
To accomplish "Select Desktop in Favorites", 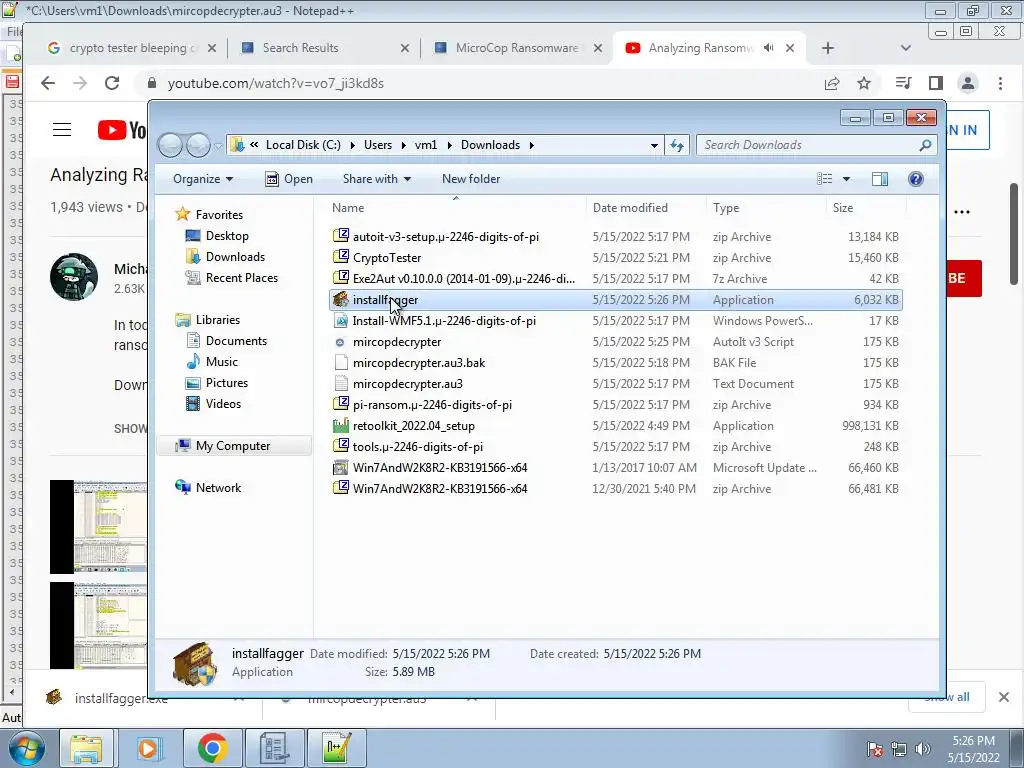I will click(227, 236).
